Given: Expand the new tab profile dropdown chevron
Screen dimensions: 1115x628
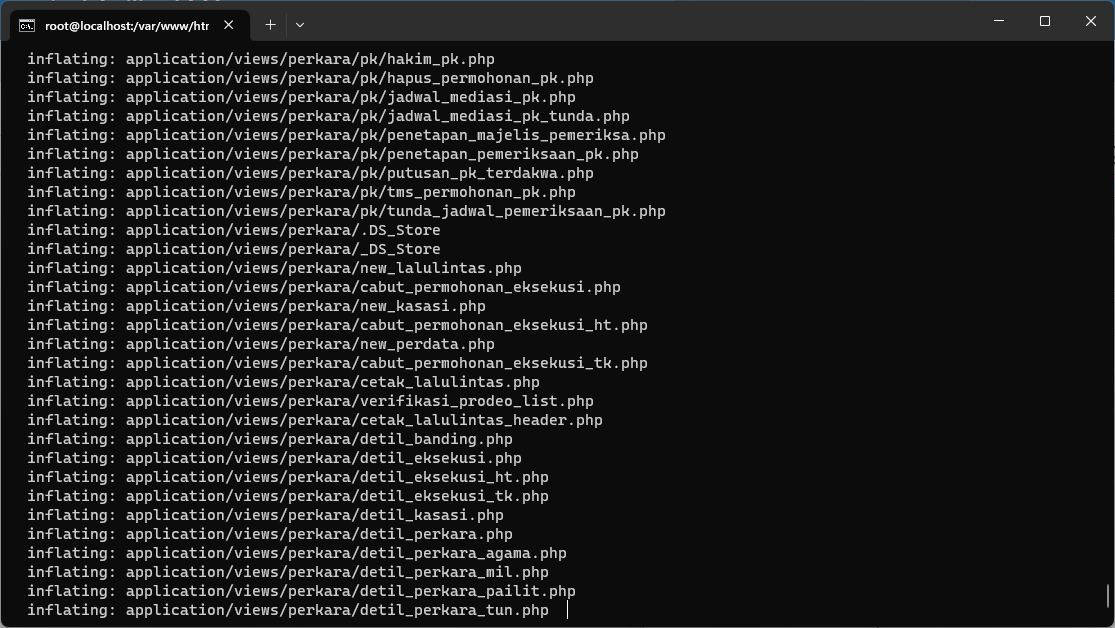Looking at the screenshot, I should [x=299, y=25].
